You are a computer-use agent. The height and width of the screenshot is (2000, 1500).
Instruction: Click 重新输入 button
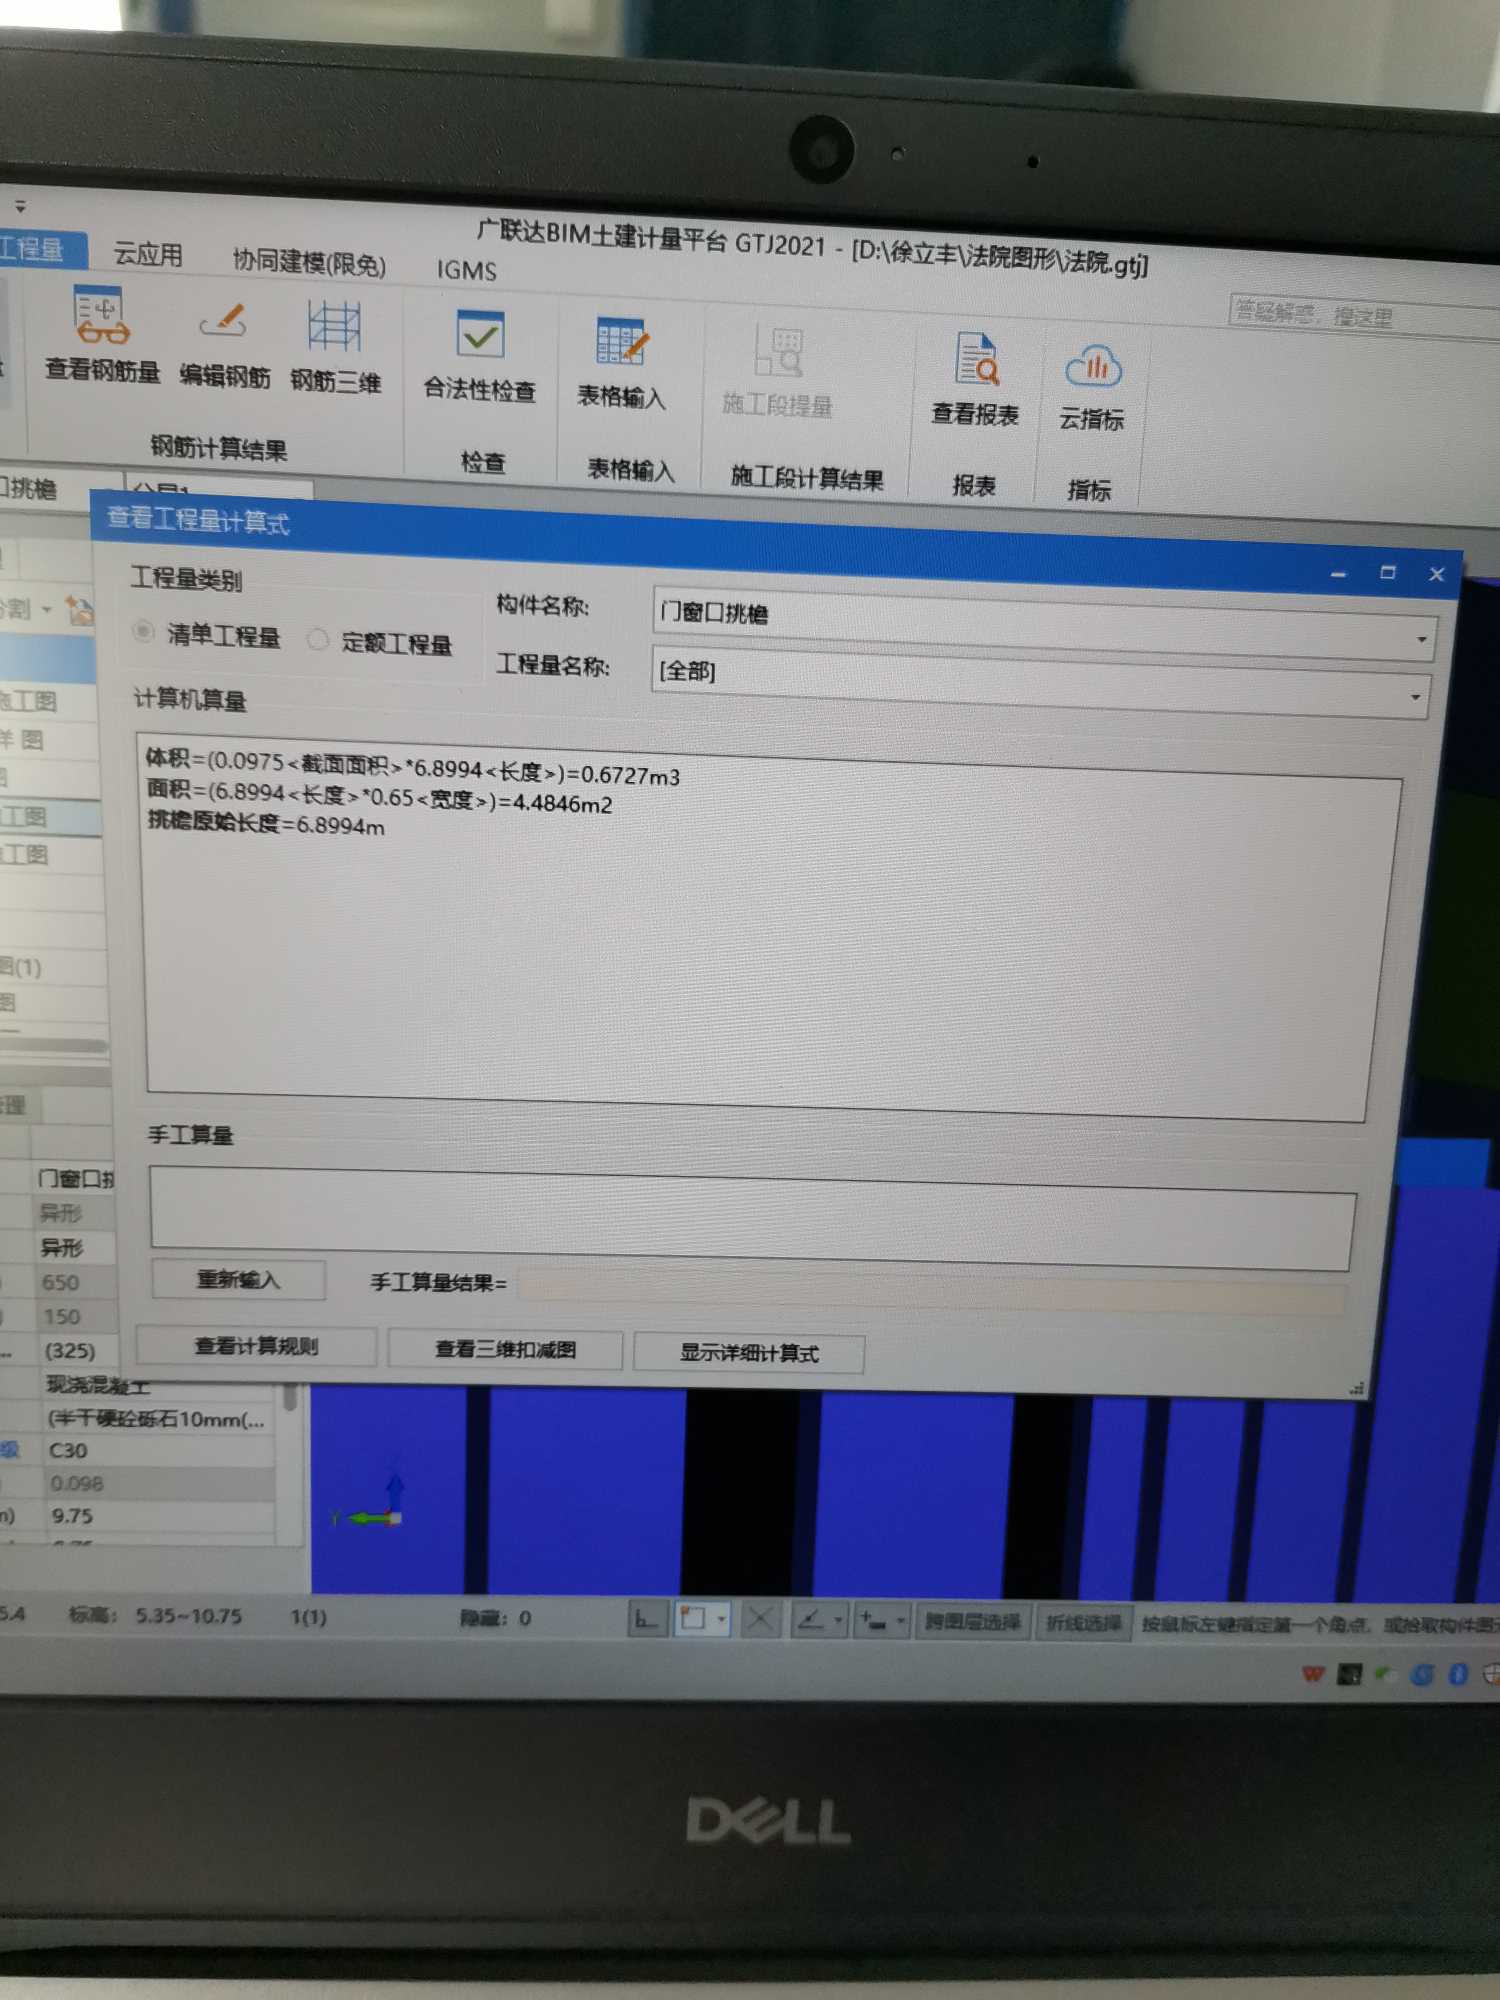238,1279
